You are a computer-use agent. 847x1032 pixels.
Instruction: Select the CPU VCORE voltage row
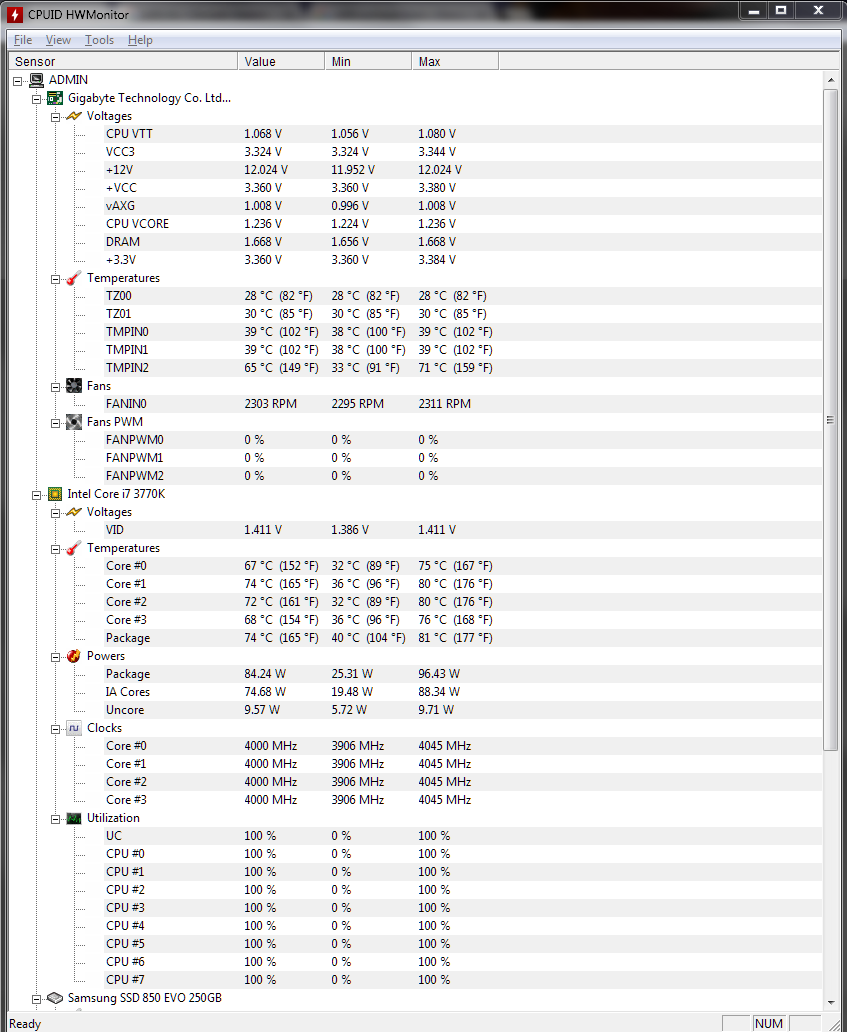tap(415, 224)
